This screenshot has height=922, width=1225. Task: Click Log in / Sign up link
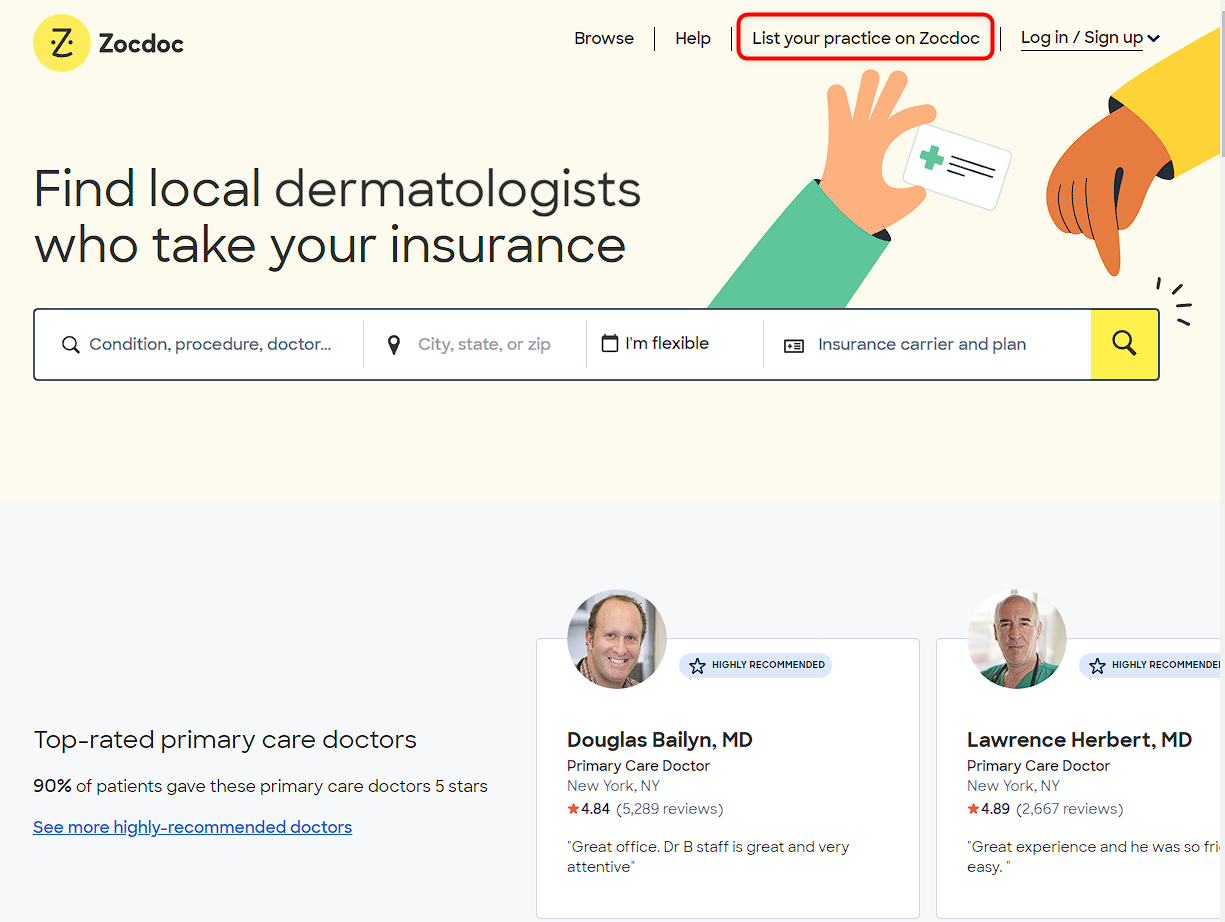[x=1082, y=38]
